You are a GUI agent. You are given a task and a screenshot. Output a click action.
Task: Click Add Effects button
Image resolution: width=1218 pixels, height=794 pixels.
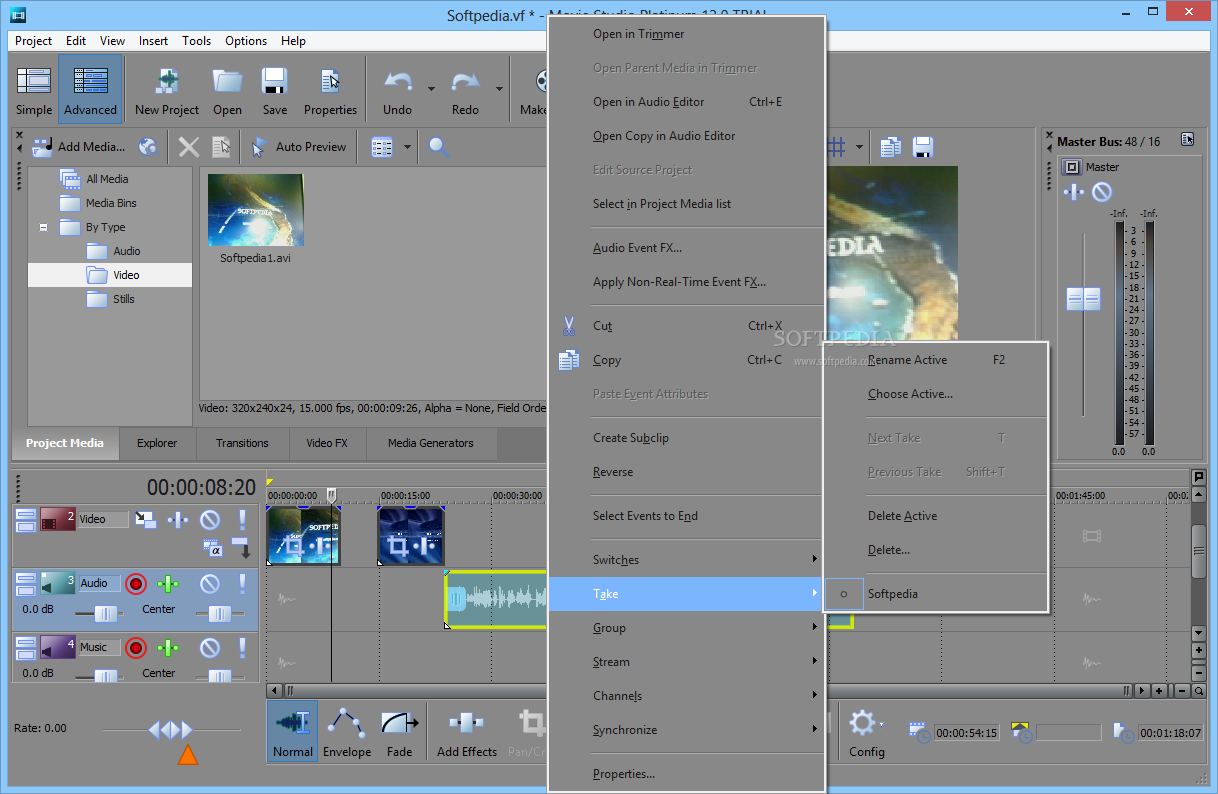[467, 731]
